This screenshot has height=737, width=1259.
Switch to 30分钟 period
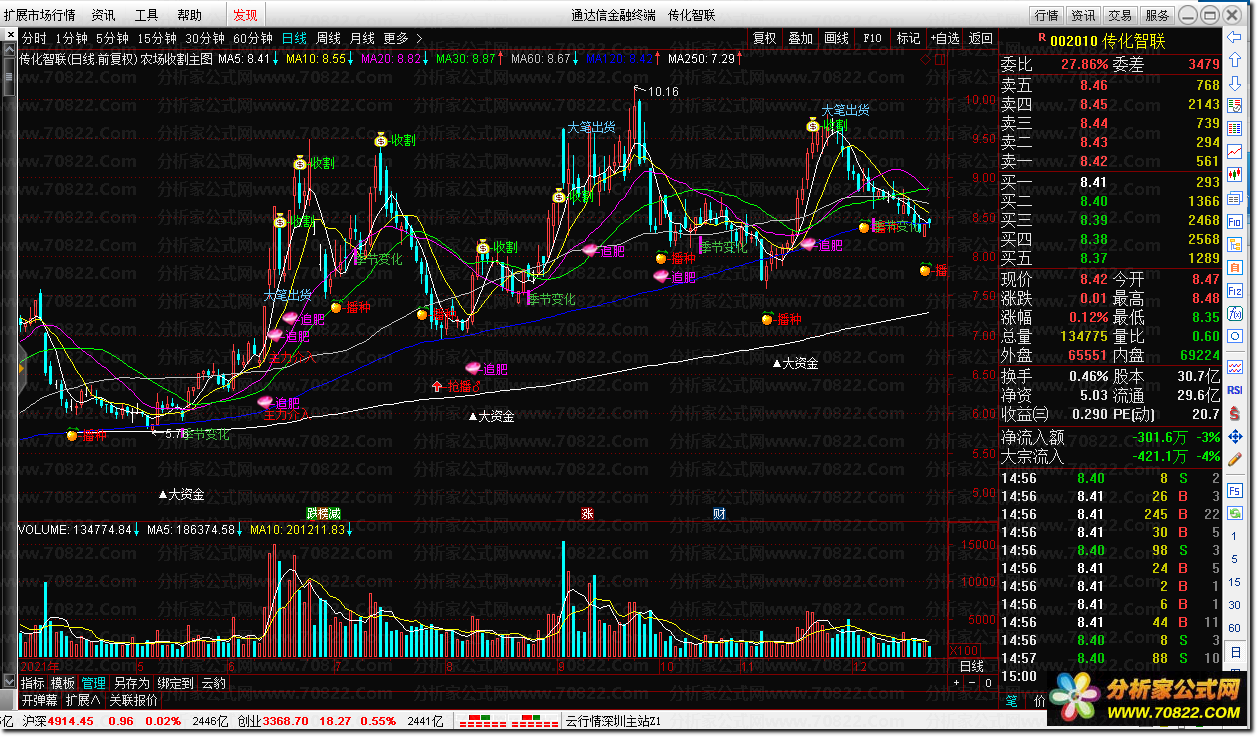coord(204,38)
